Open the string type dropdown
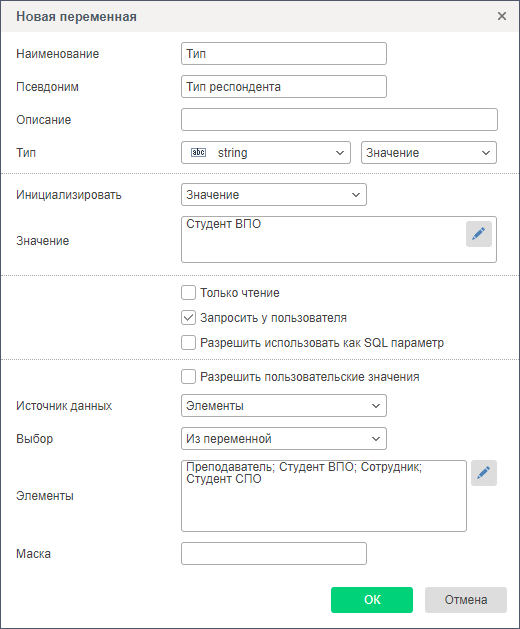The width and height of the screenshot is (520, 629). [266, 152]
